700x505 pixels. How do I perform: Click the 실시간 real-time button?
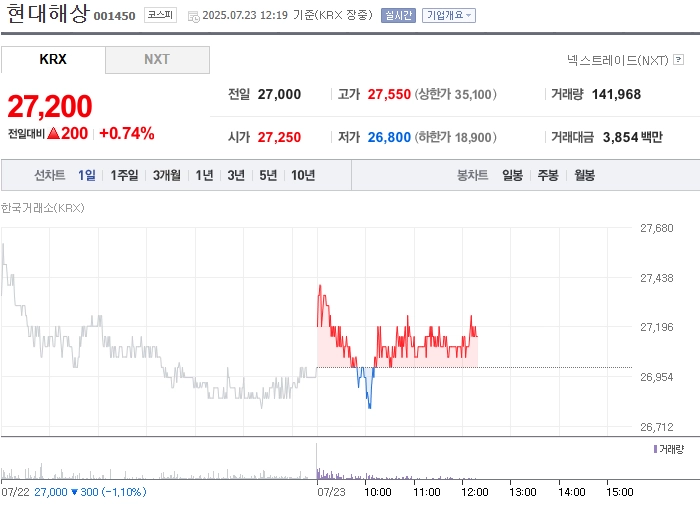click(398, 16)
